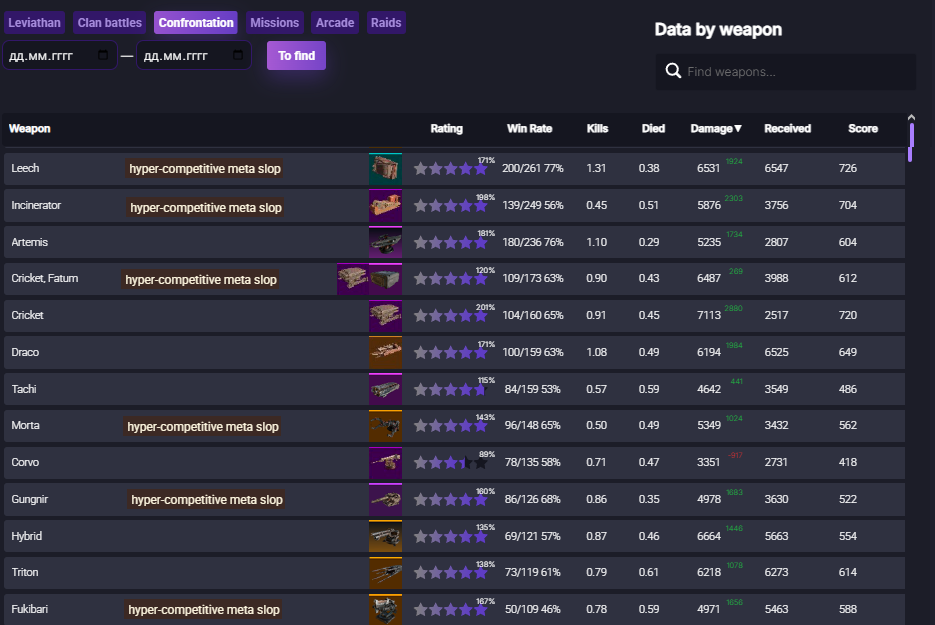The height and width of the screenshot is (625, 935).
Task: Click the Find weapons search field
Action: [786, 72]
